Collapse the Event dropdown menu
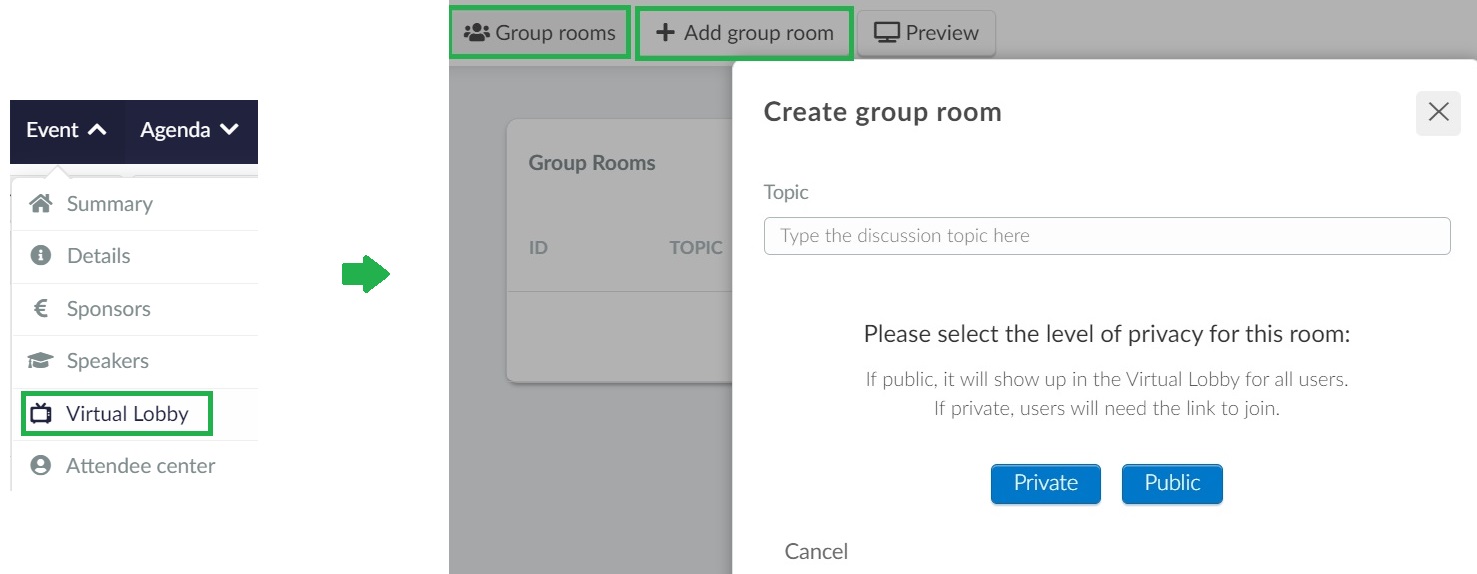This screenshot has height=574, width=1477. click(67, 130)
